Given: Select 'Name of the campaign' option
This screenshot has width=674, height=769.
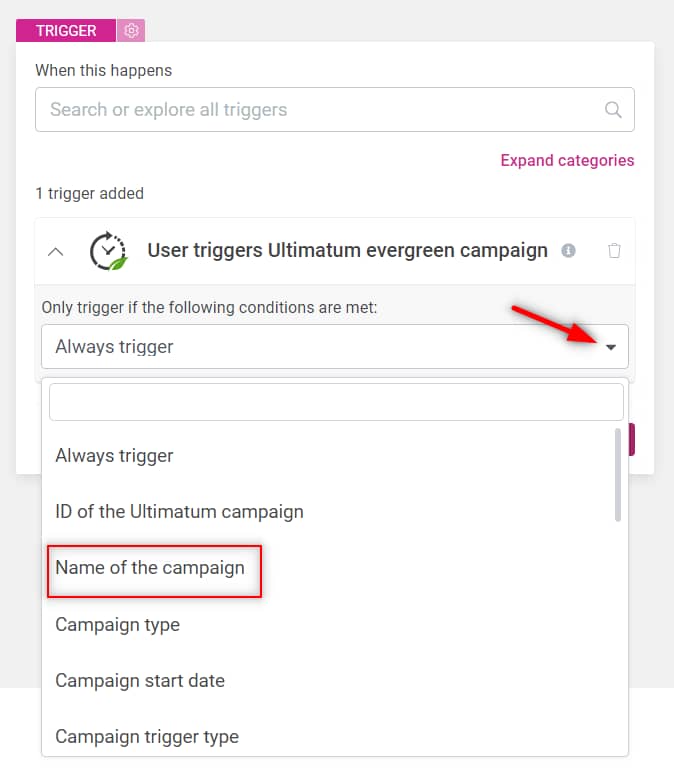Looking at the screenshot, I should coord(150,568).
